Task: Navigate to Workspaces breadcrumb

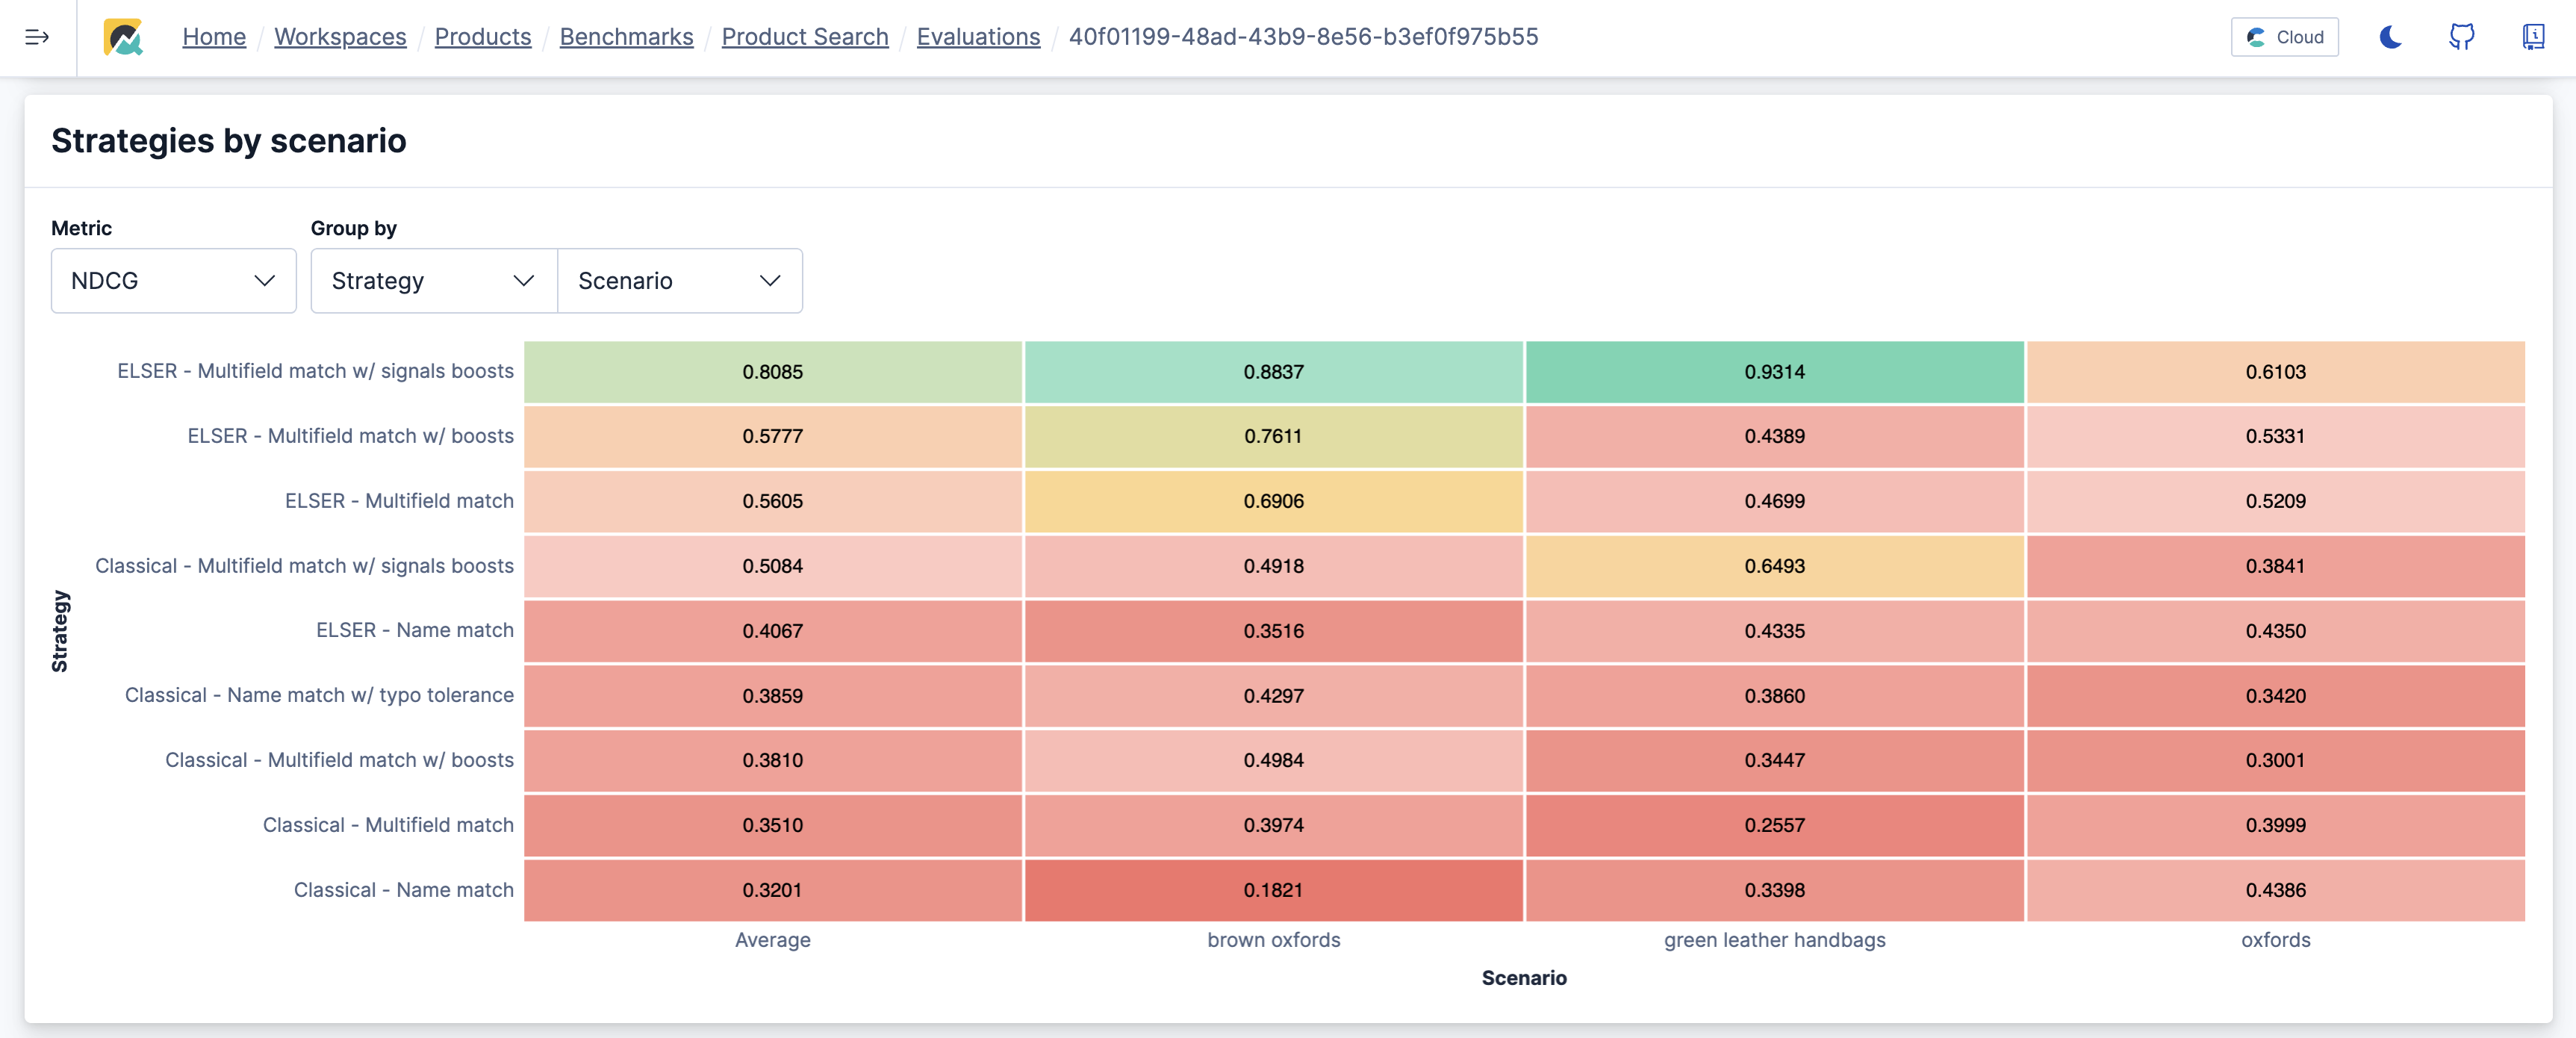Action: click(x=340, y=37)
